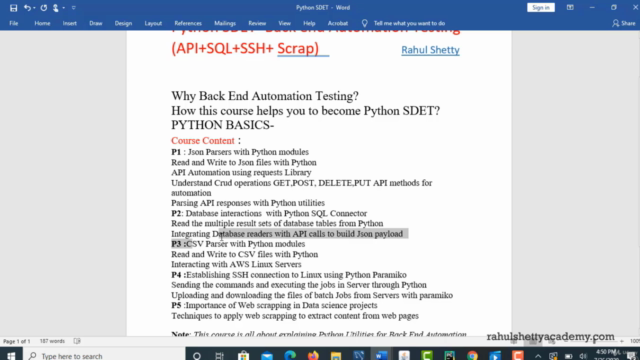Open Ribbon Display Options icon
The width and height of the screenshot is (640, 360).
(x=570, y=7)
